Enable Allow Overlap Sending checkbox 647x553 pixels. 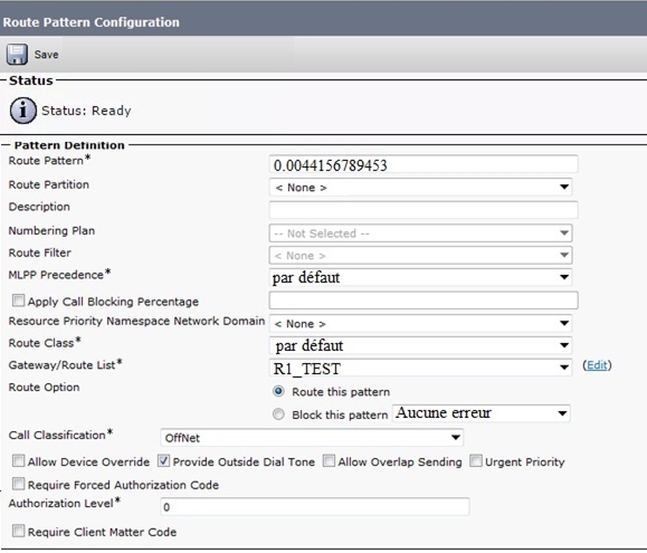click(x=329, y=462)
